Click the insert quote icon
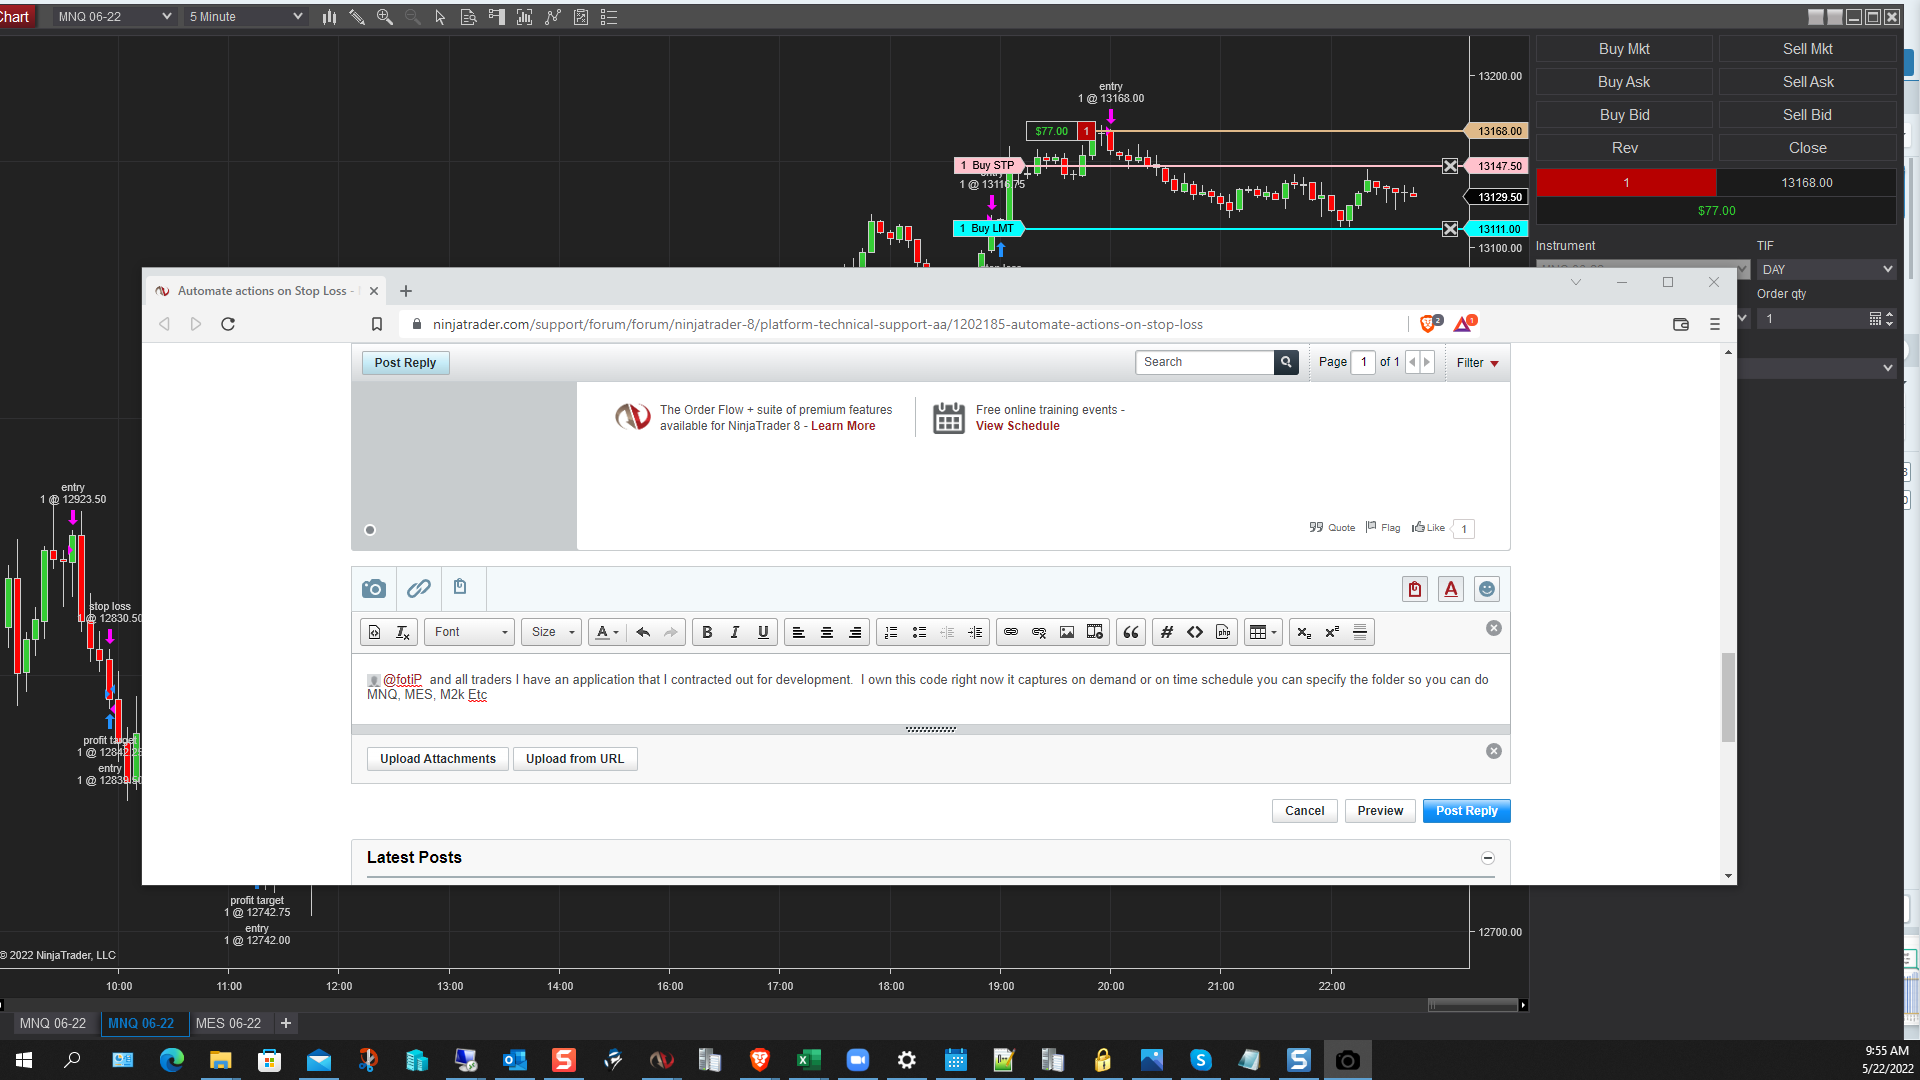Image resolution: width=1920 pixels, height=1080 pixels. pyautogui.click(x=1131, y=632)
